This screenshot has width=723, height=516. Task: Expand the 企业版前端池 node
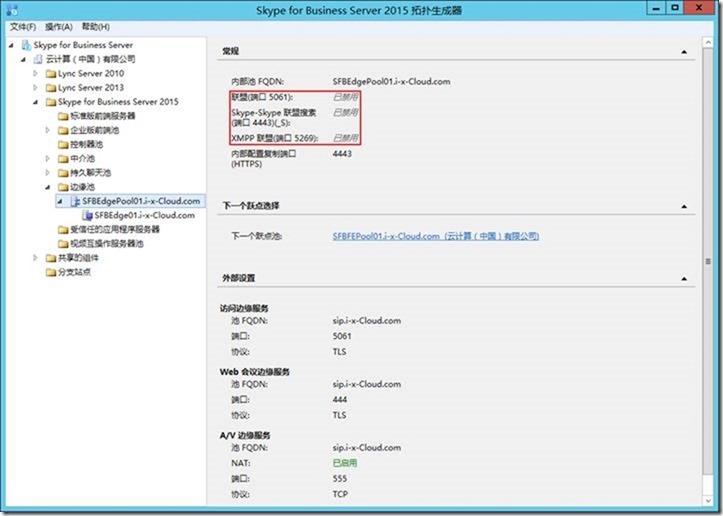tap(47, 130)
